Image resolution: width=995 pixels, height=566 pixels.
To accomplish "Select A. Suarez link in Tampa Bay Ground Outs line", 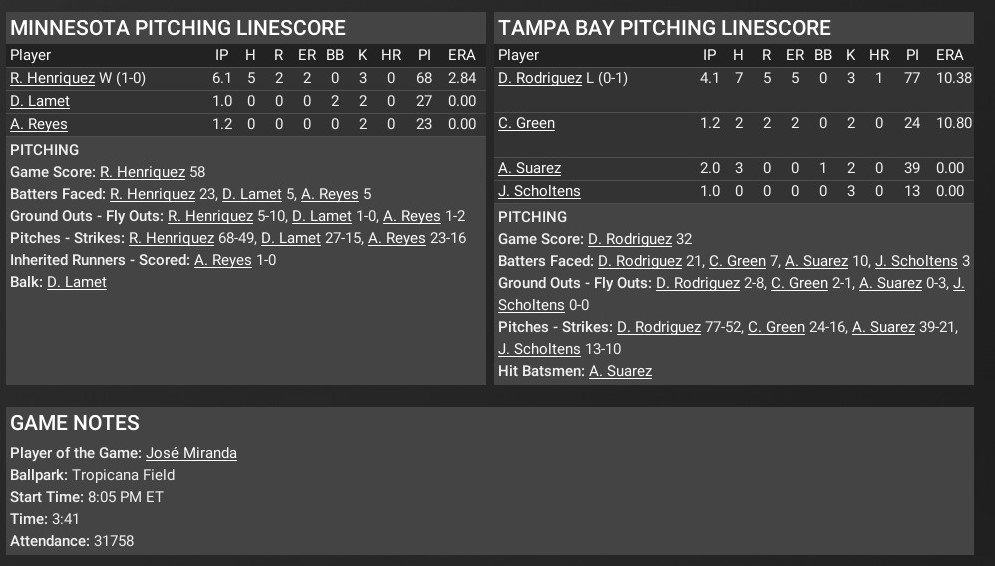I will [x=890, y=283].
